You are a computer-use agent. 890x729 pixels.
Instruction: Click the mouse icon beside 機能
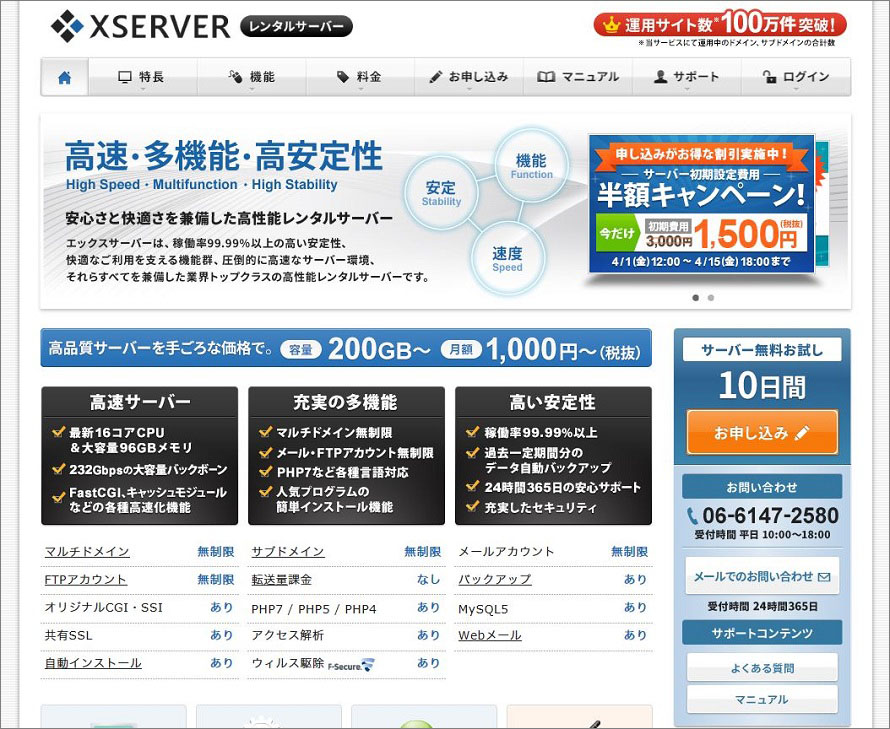coord(235,77)
